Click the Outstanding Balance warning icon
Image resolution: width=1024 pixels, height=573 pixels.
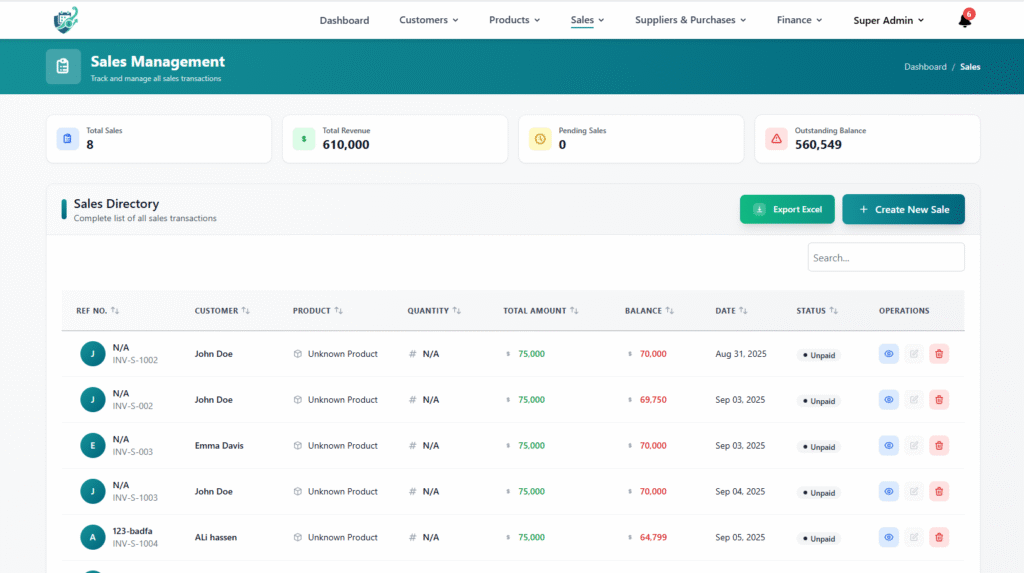pyautogui.click(x=776, y=139)
